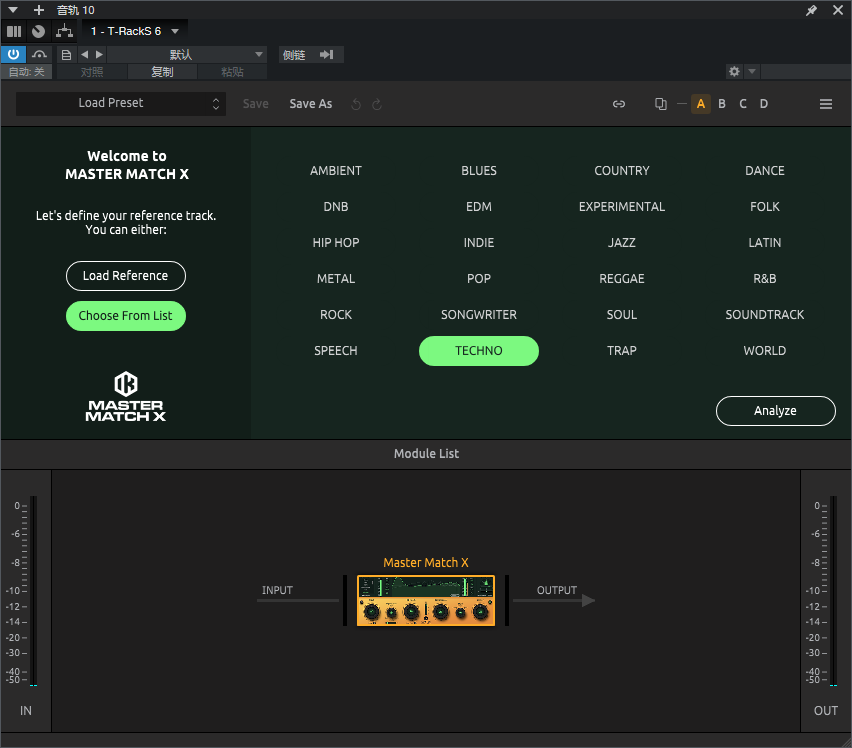Click the INPUT label in chain
Screen dimensions: 852x748
(277, 590)
